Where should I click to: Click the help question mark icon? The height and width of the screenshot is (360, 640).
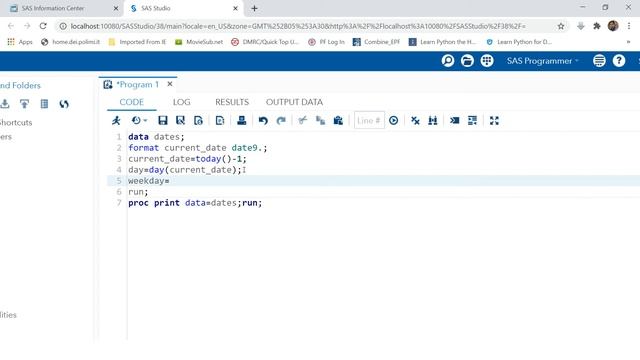[x=619, y=61]
